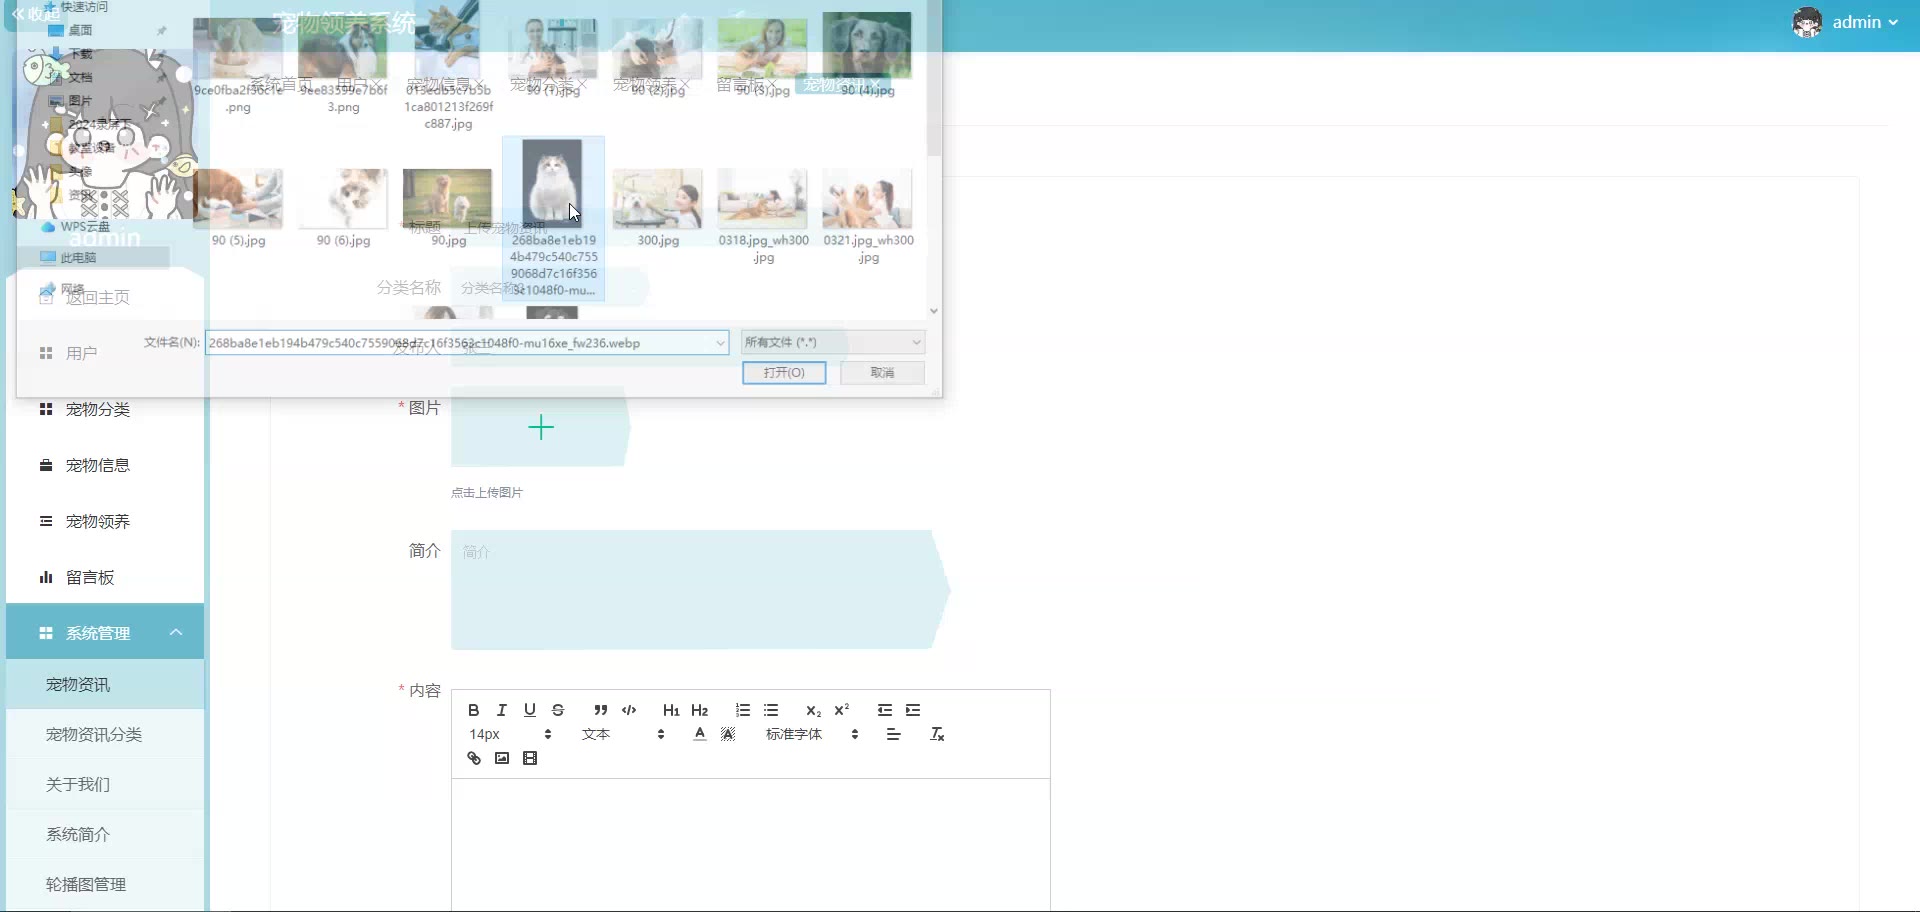Open the 宠物领养 sidebar menu
This screenshot has width=1920, height=912.
[x=105, y=521]
